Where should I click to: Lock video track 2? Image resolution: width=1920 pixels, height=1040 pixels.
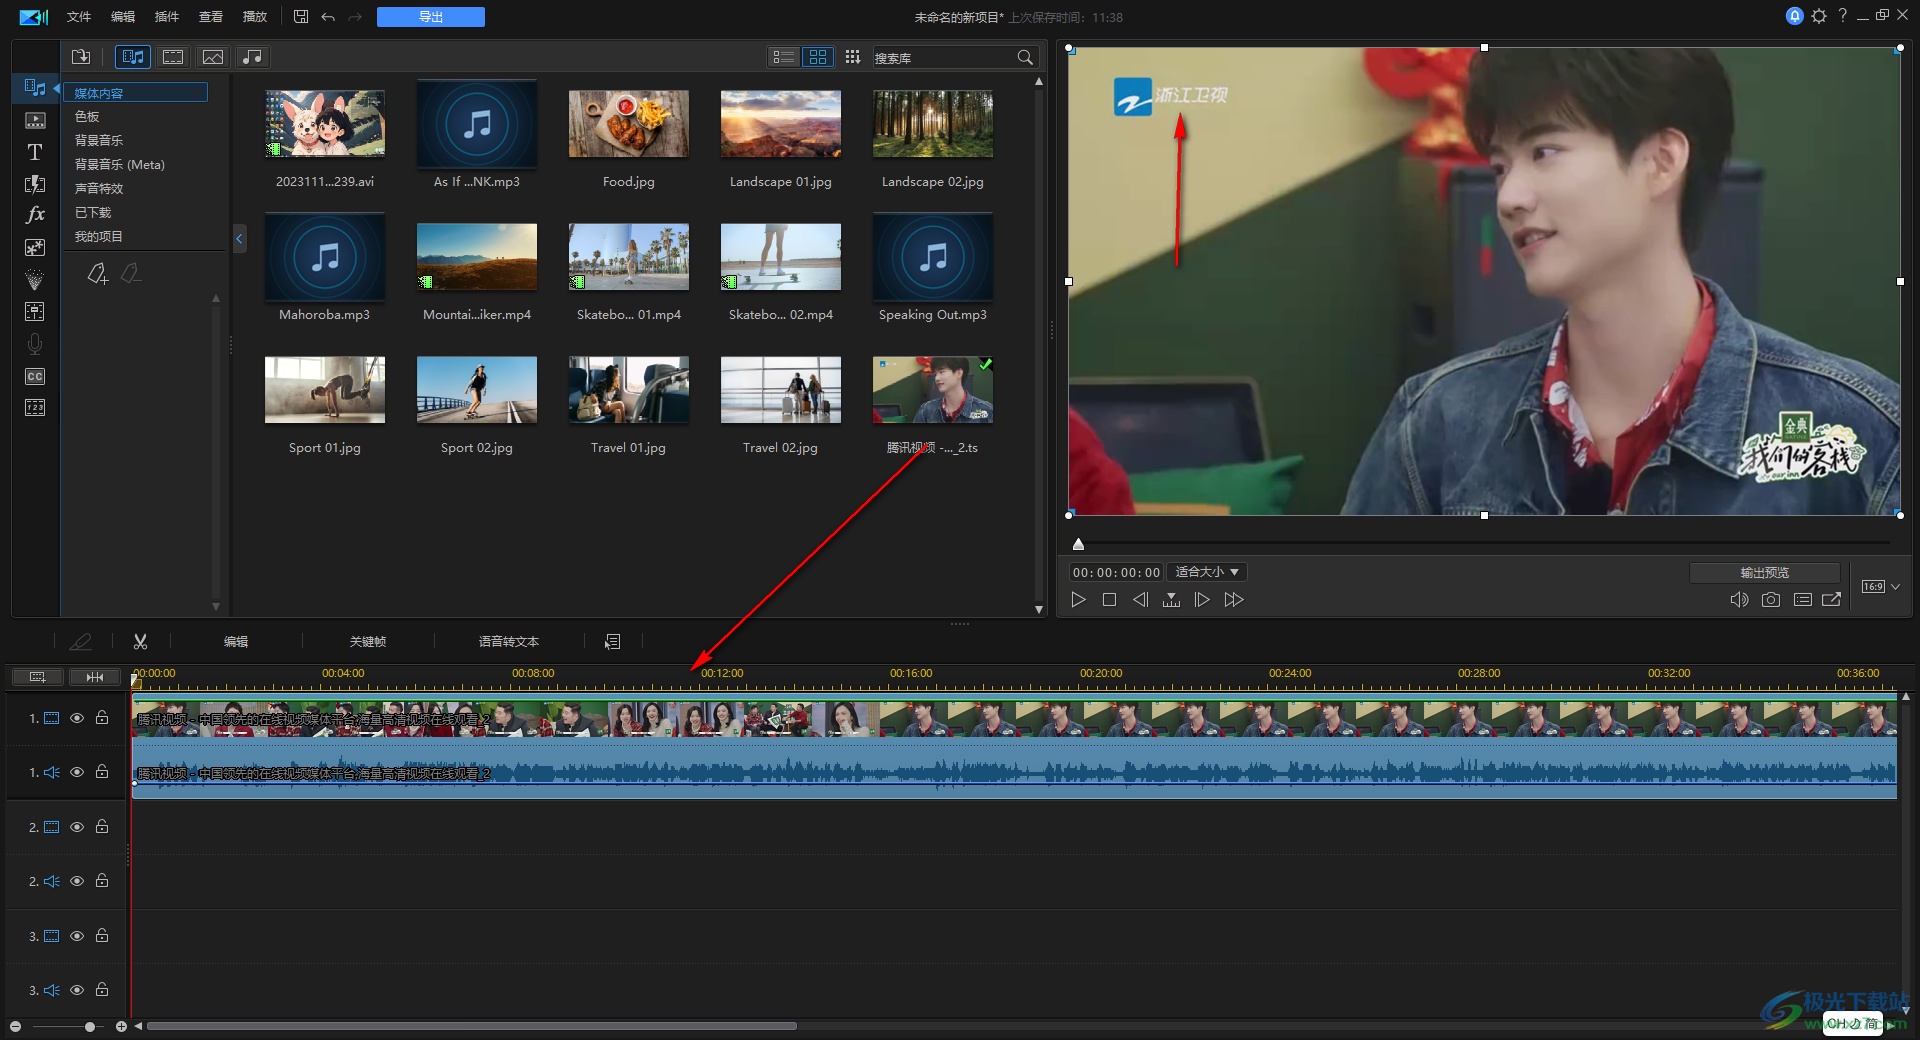102,826
